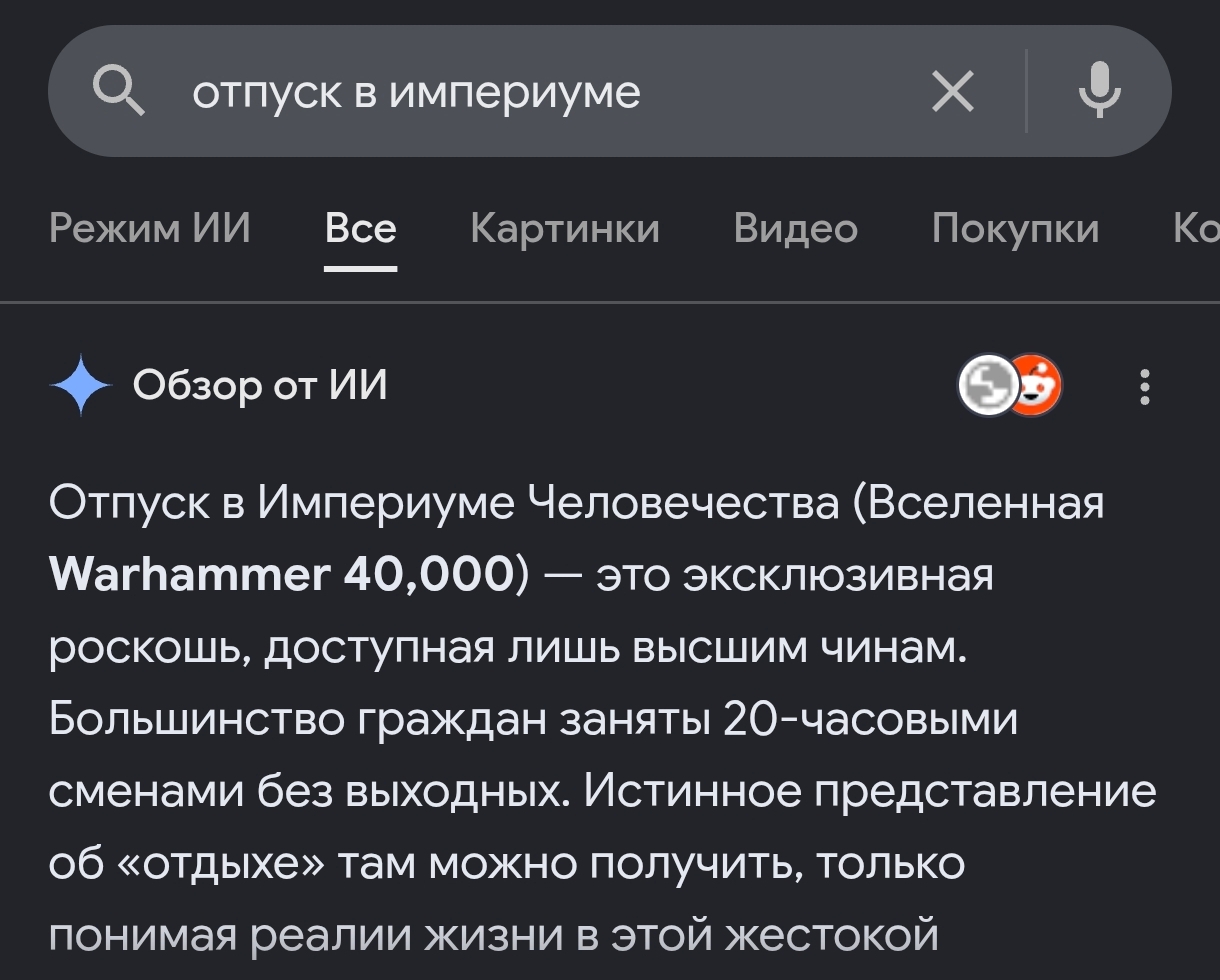
Task: Open the gray globe source icon
Action: [x=988, y=385]
